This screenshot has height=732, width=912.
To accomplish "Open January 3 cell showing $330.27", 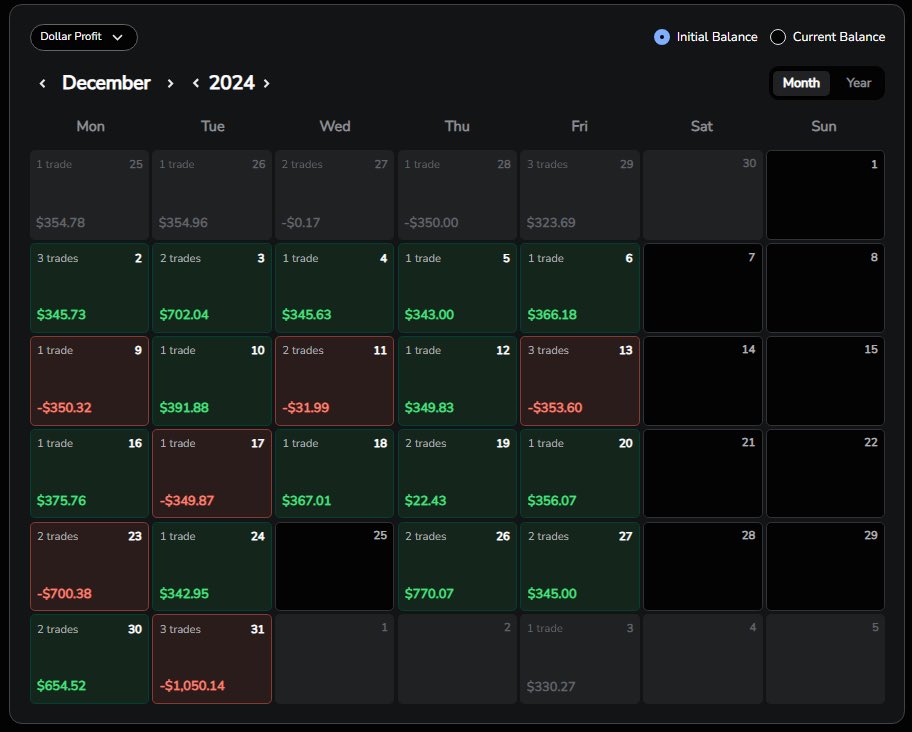I will pyautogui.click(x=580, y=659).
